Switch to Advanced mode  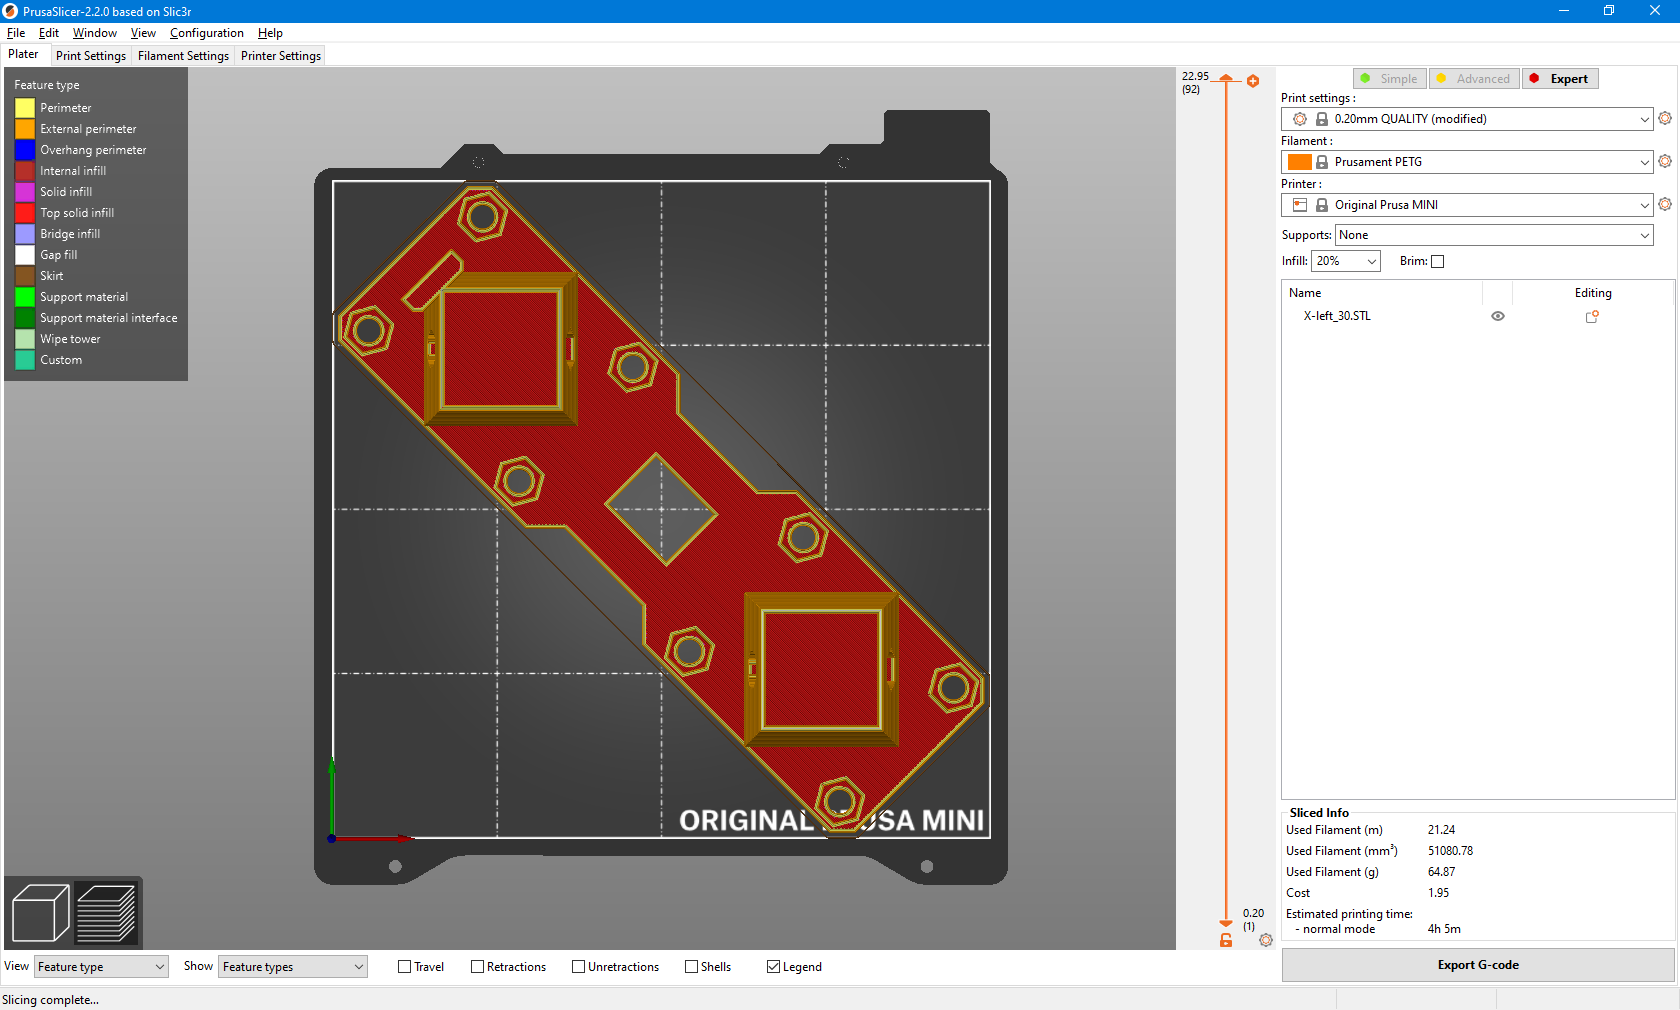tap(1474, 79)
